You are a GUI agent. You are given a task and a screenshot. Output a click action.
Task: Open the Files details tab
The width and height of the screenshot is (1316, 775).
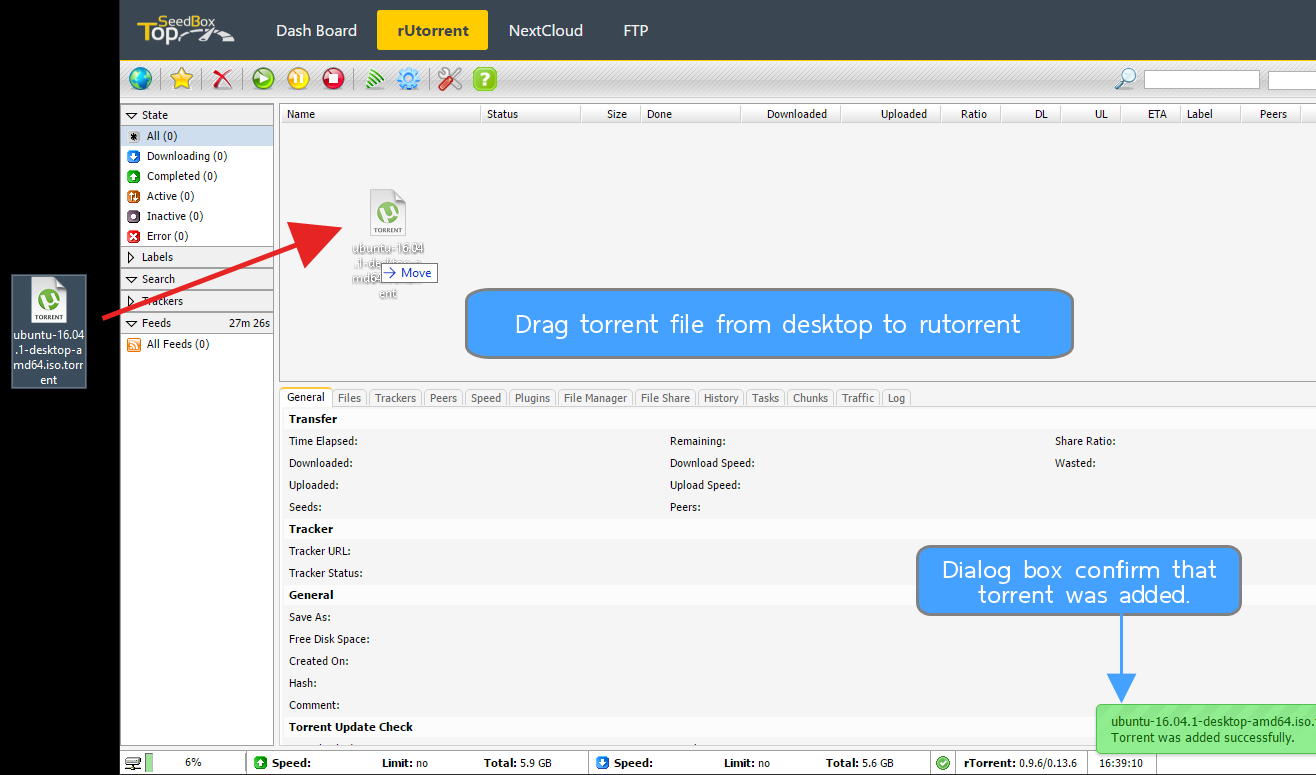(x=350, y=398)
